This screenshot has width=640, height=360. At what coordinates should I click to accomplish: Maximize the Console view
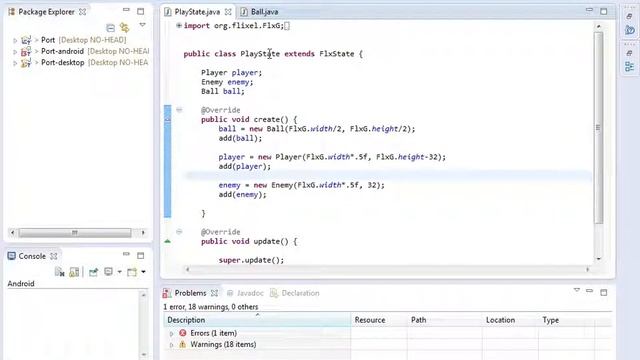[x=140, y=256]
